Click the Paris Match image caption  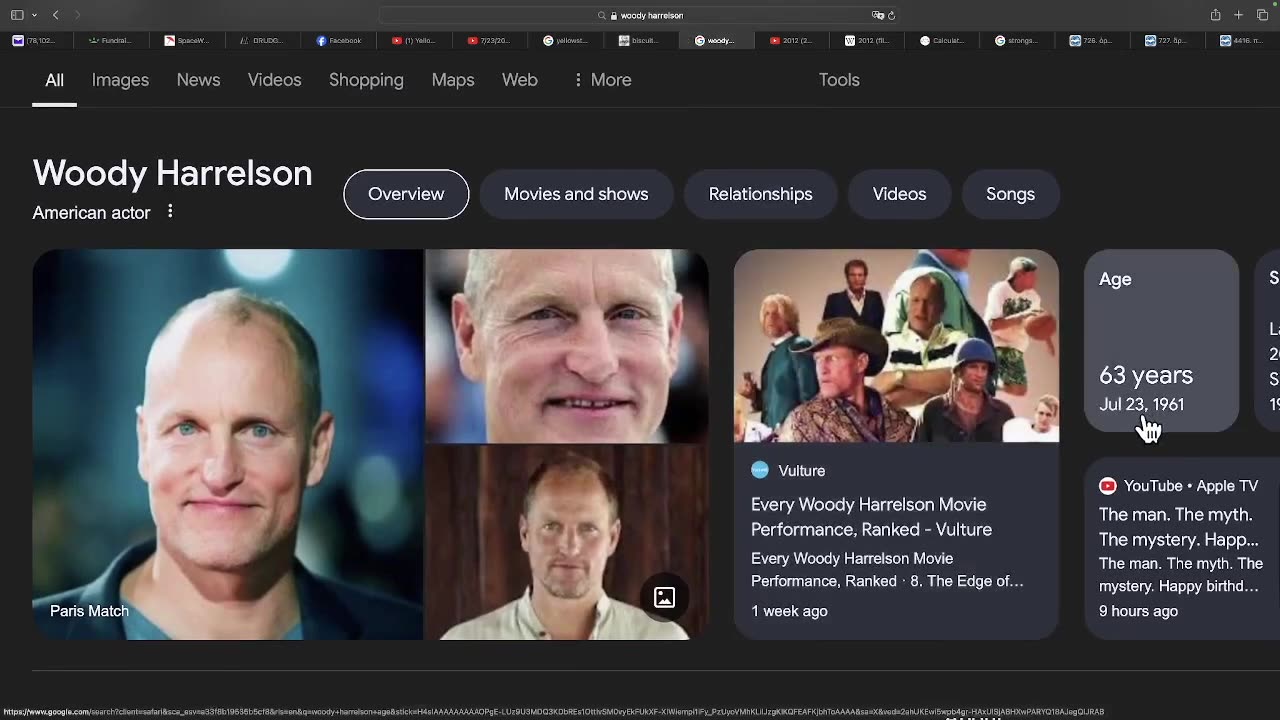(89, 611)
